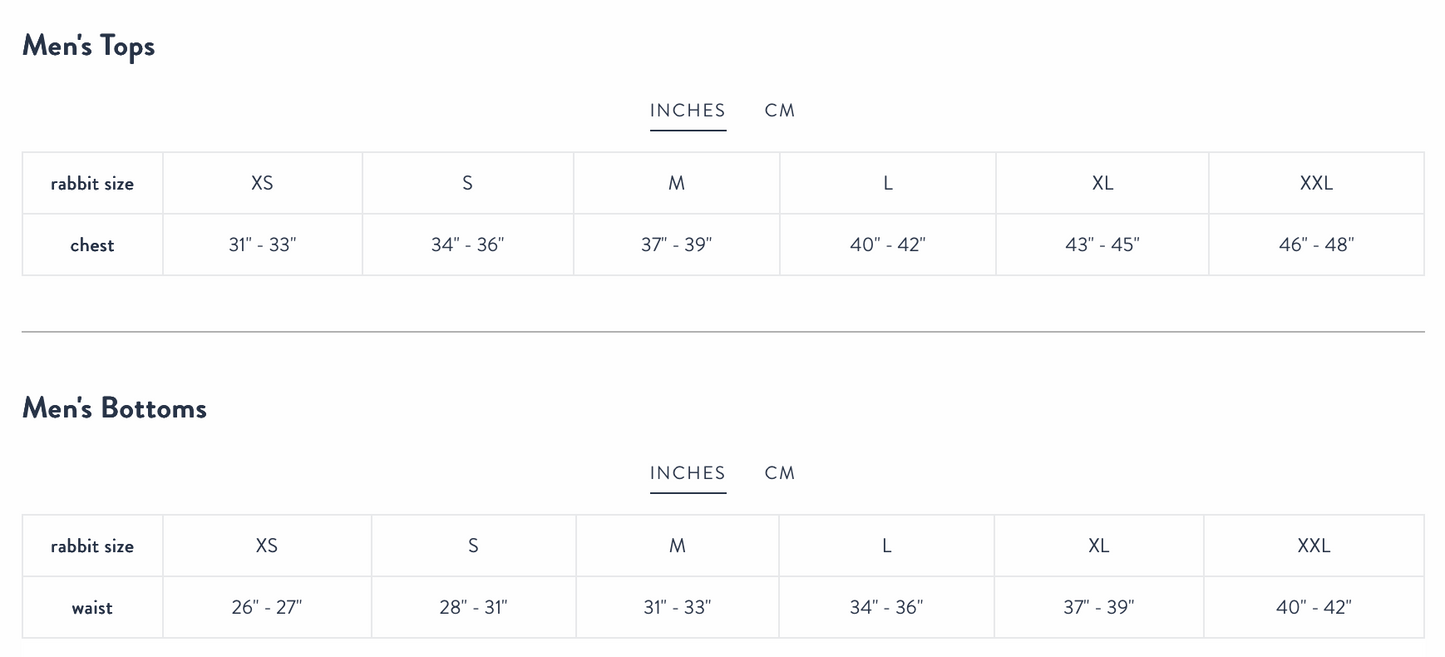Click XS size header in Men's Tops table
This screenshot has width=1445, height=657.
click(x=262, y=184)
